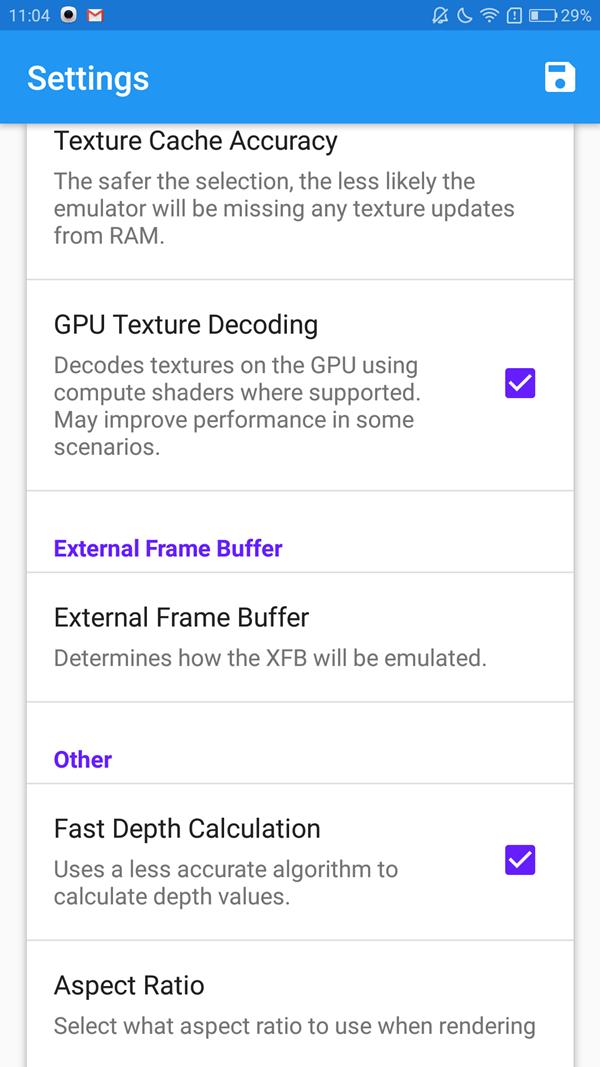This screenshot has height=1067, width=600.
Task: Tap the 29% battery percentage text
Action: (576, 15)
